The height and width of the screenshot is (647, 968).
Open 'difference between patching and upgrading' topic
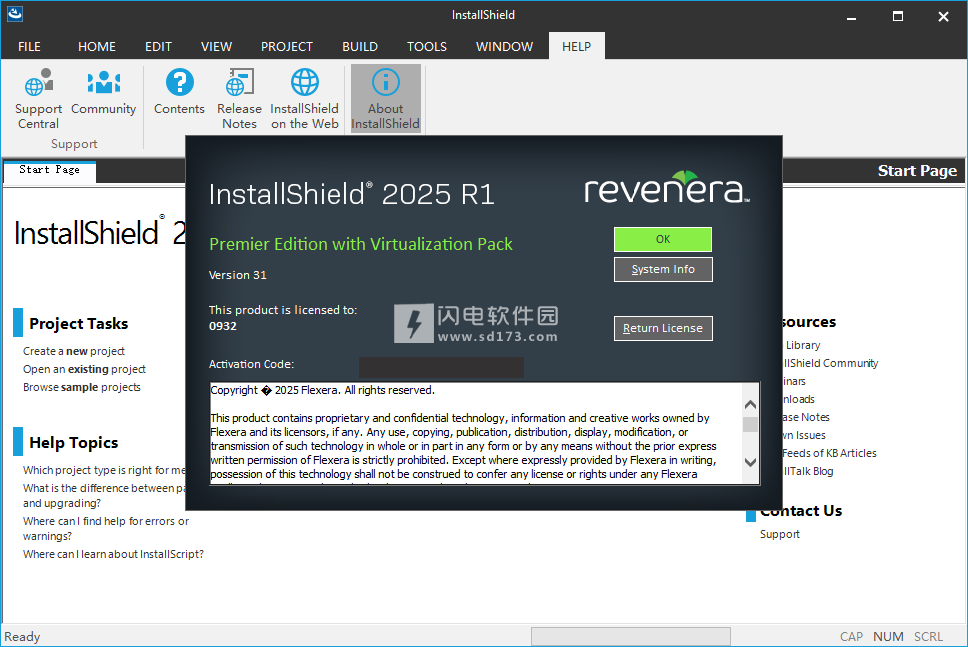[x=104, y=496]
